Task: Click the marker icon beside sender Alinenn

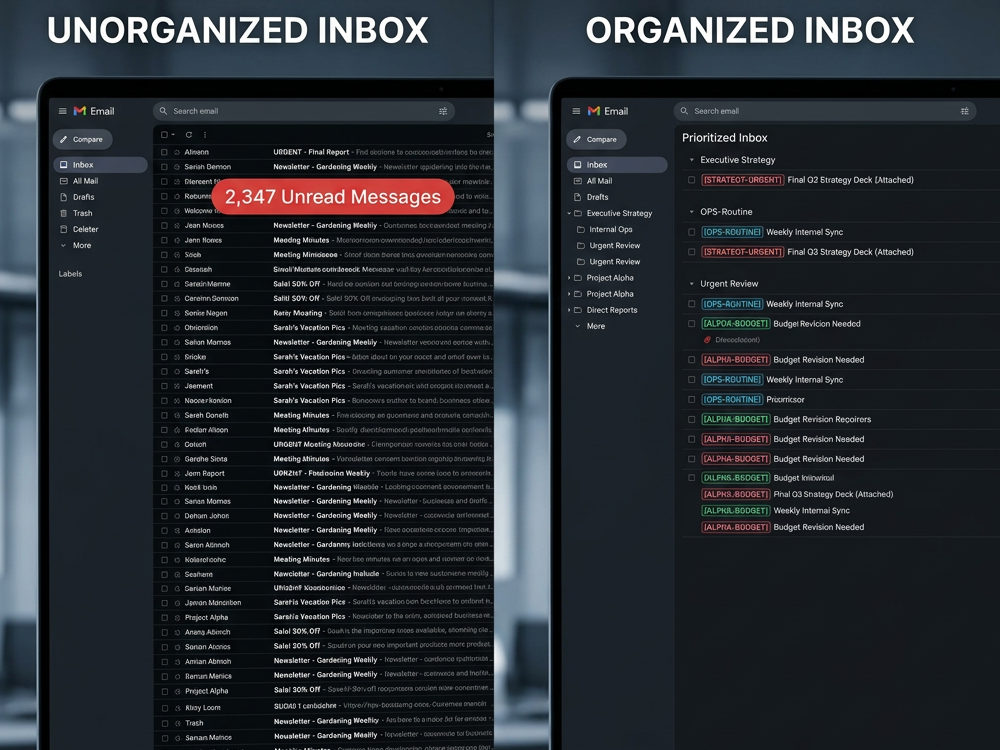Action: [x=177, y=152]
